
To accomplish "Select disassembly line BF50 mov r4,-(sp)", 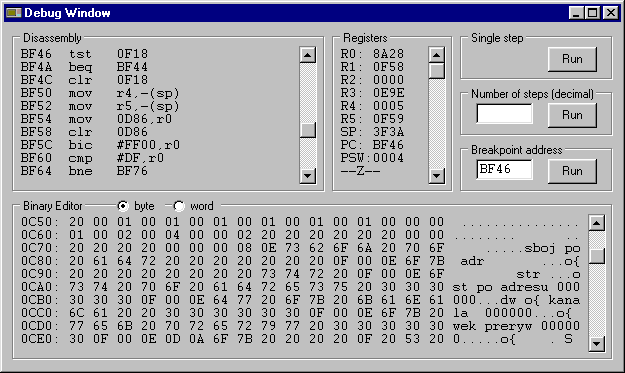I will (100, 93).
